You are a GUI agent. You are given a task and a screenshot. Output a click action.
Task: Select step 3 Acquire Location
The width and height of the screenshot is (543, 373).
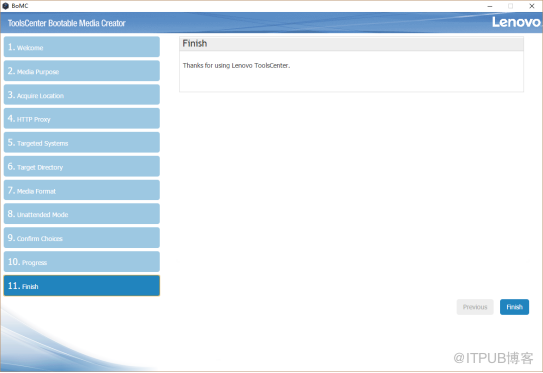pyautogui.click(x=82, y=95)
